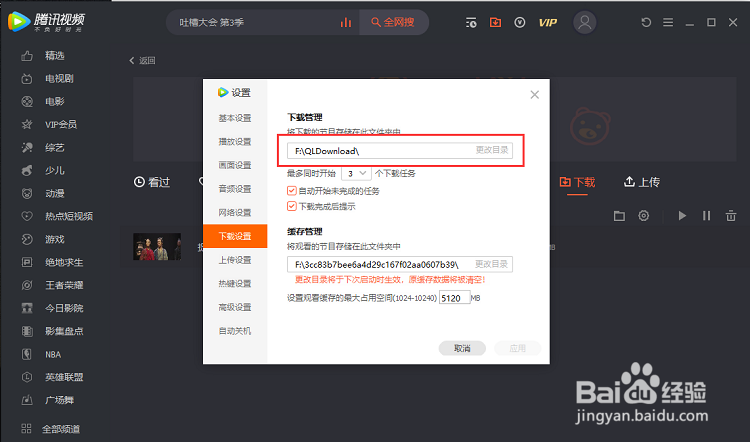Image resolution: width=750 pixels, height=442 pixels.
Task: Open the simultaneous download tasks dropdown
Action: tap(356, 173)
